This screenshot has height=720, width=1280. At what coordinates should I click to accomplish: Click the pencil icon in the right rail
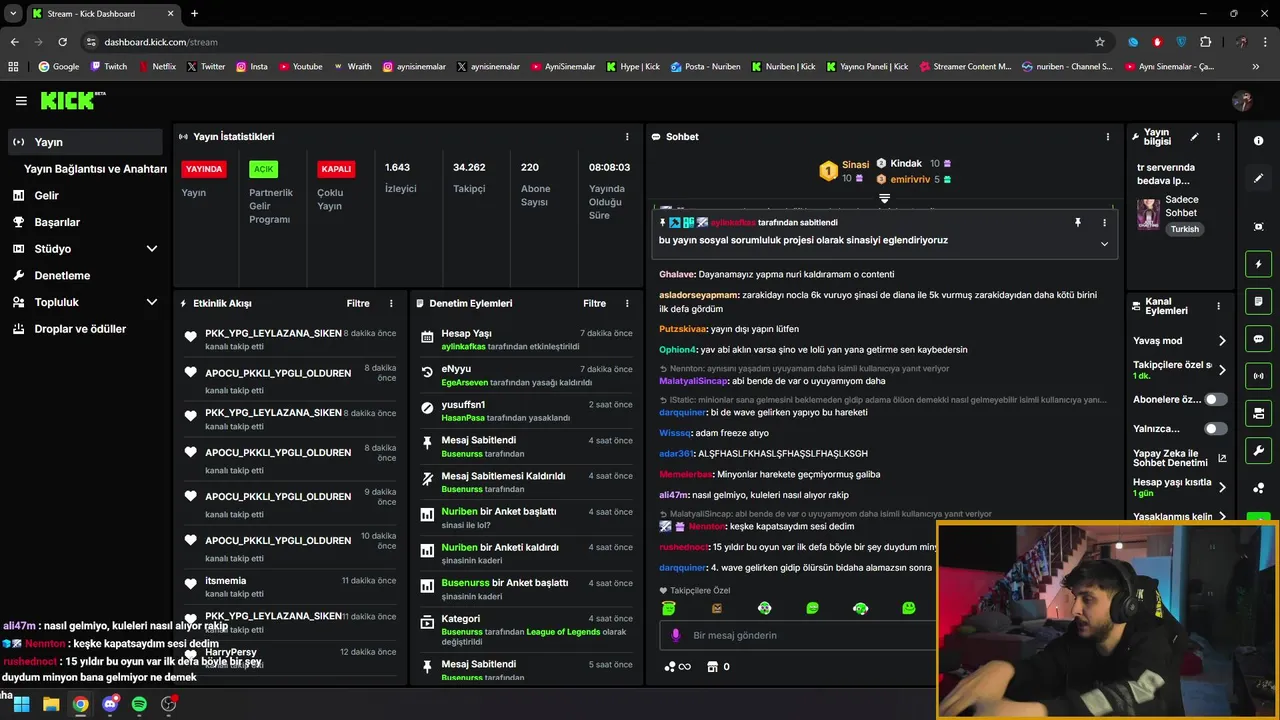pyautogui.click(x=1258, y=178)
